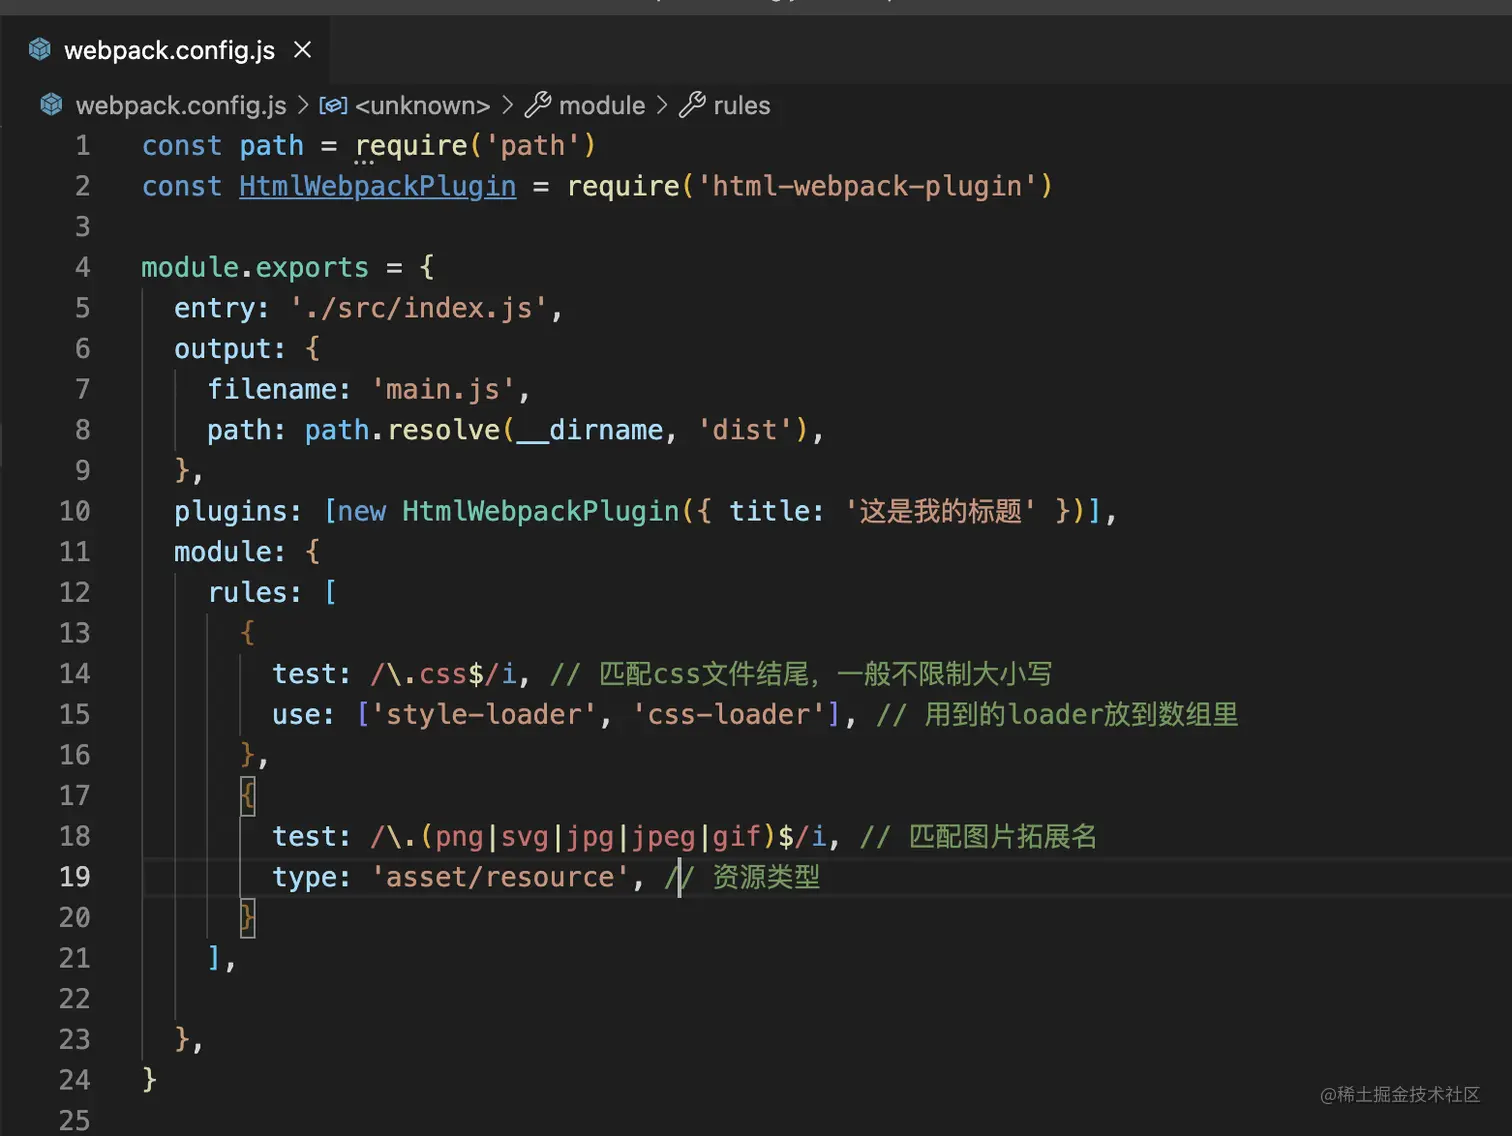The height and width of the screenshot is (1136, 1512).
Task: Open the rules breadcrumb dropdown
Action: pos(741,105)
